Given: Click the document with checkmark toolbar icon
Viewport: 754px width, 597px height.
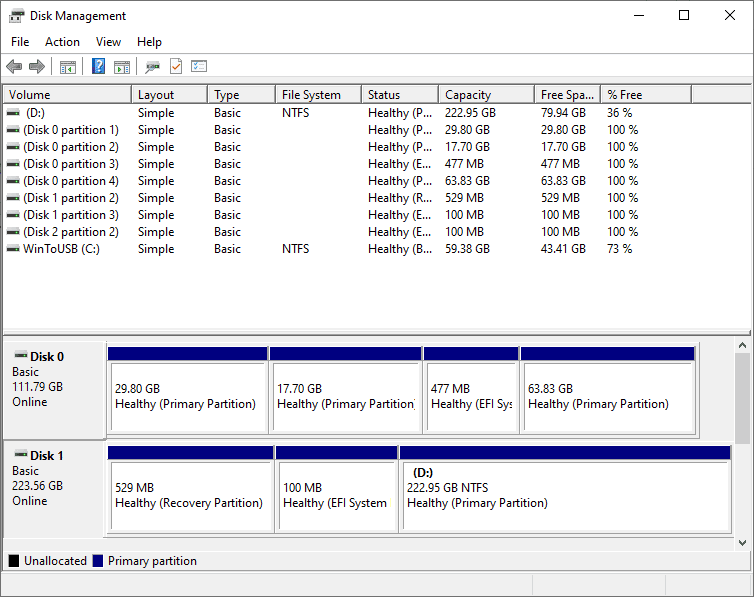Looking at the screenshot, I should tap(176, 66).
